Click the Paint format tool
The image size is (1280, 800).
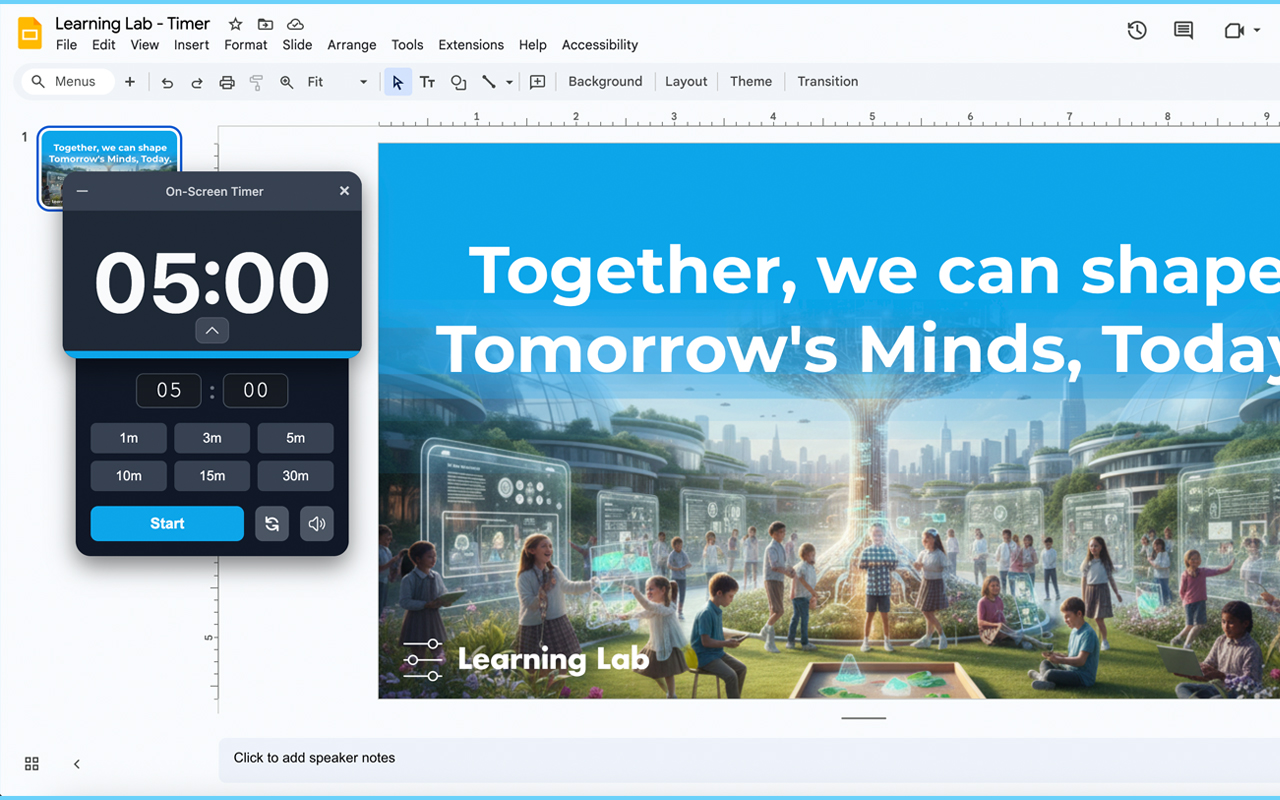click(x=256, y=82)
